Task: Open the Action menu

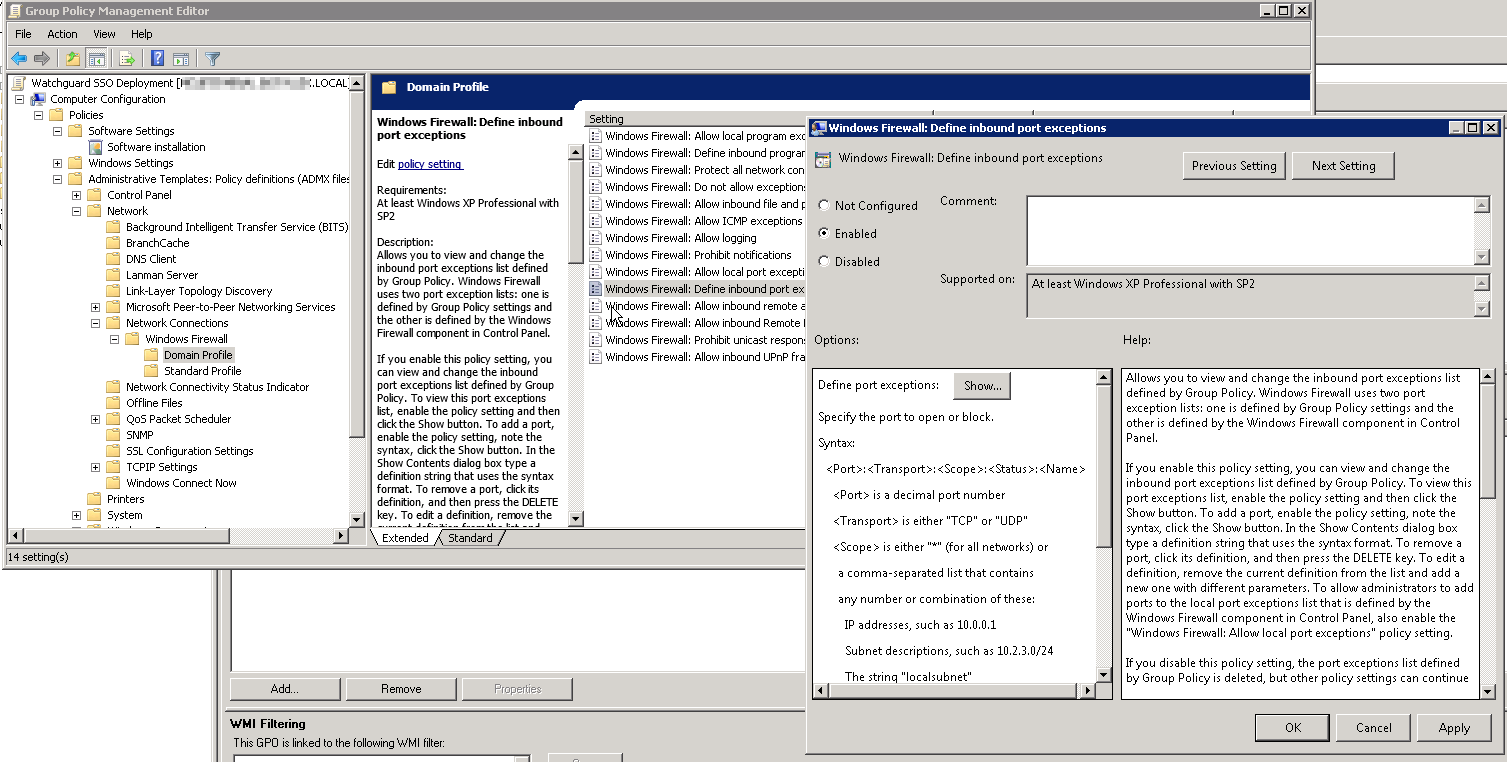Action: pos(62,34)
